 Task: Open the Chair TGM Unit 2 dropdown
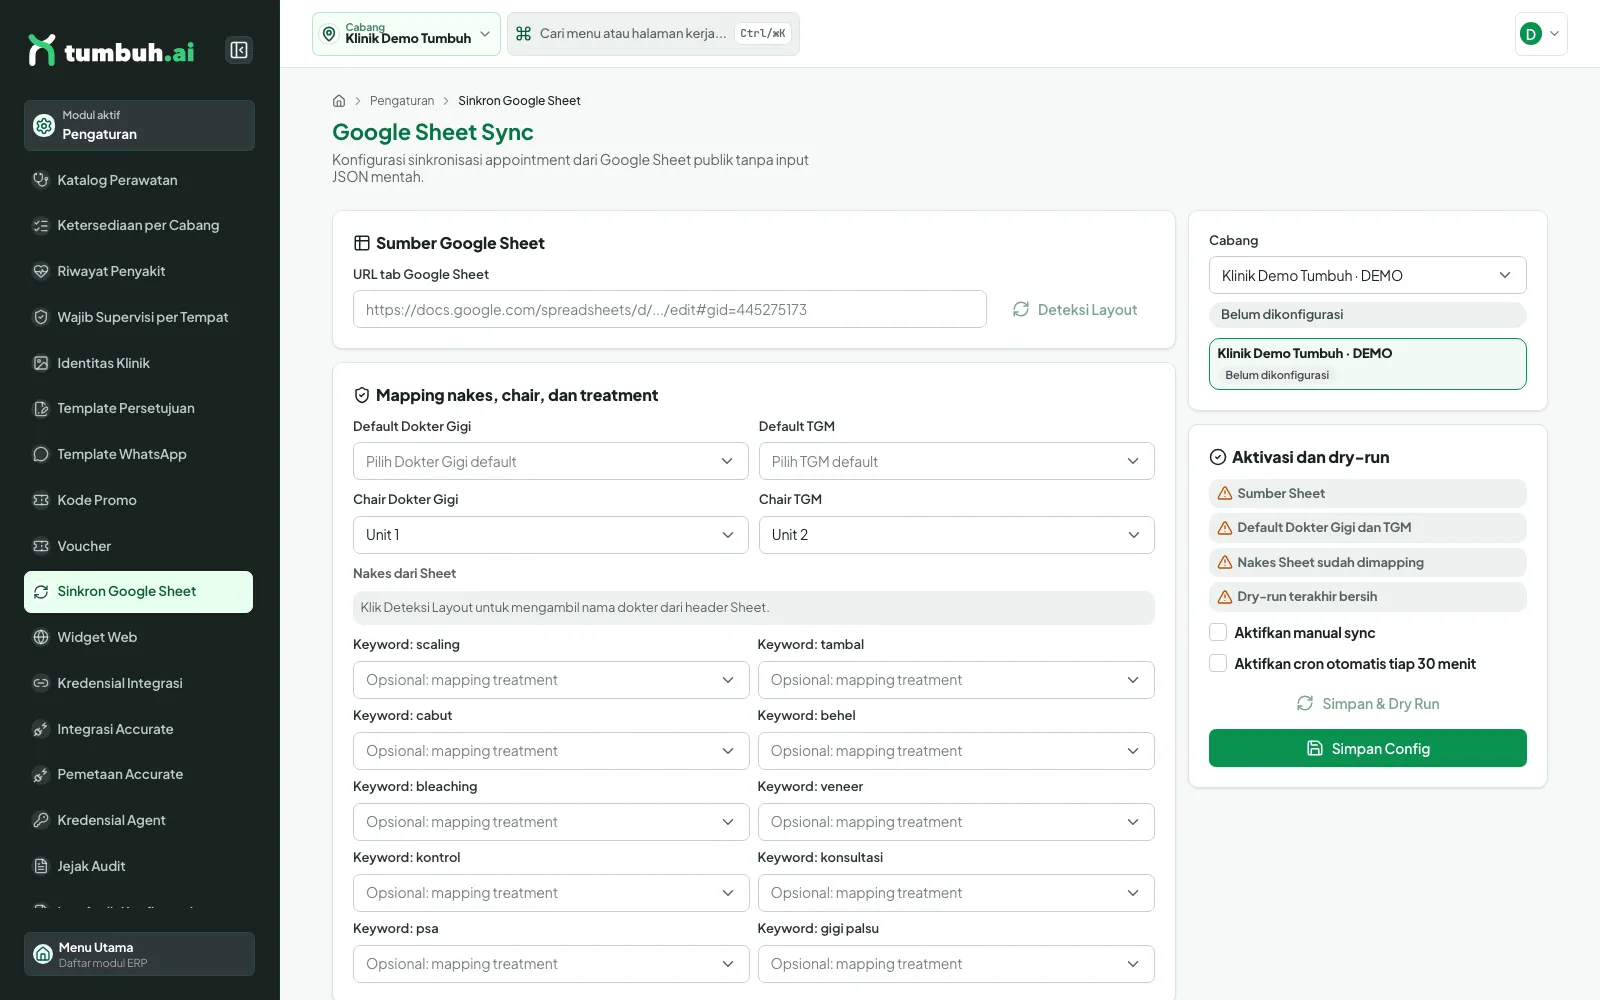pos(956,535)
